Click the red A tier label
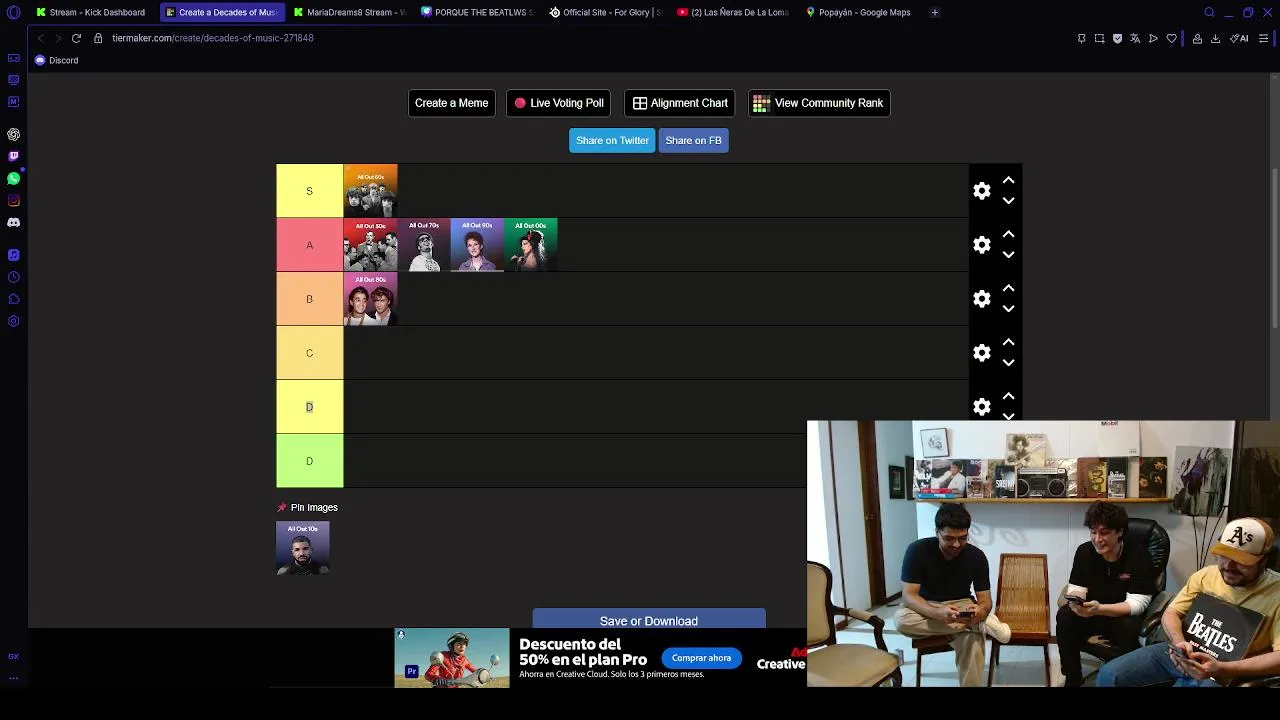 pos(310,245)
